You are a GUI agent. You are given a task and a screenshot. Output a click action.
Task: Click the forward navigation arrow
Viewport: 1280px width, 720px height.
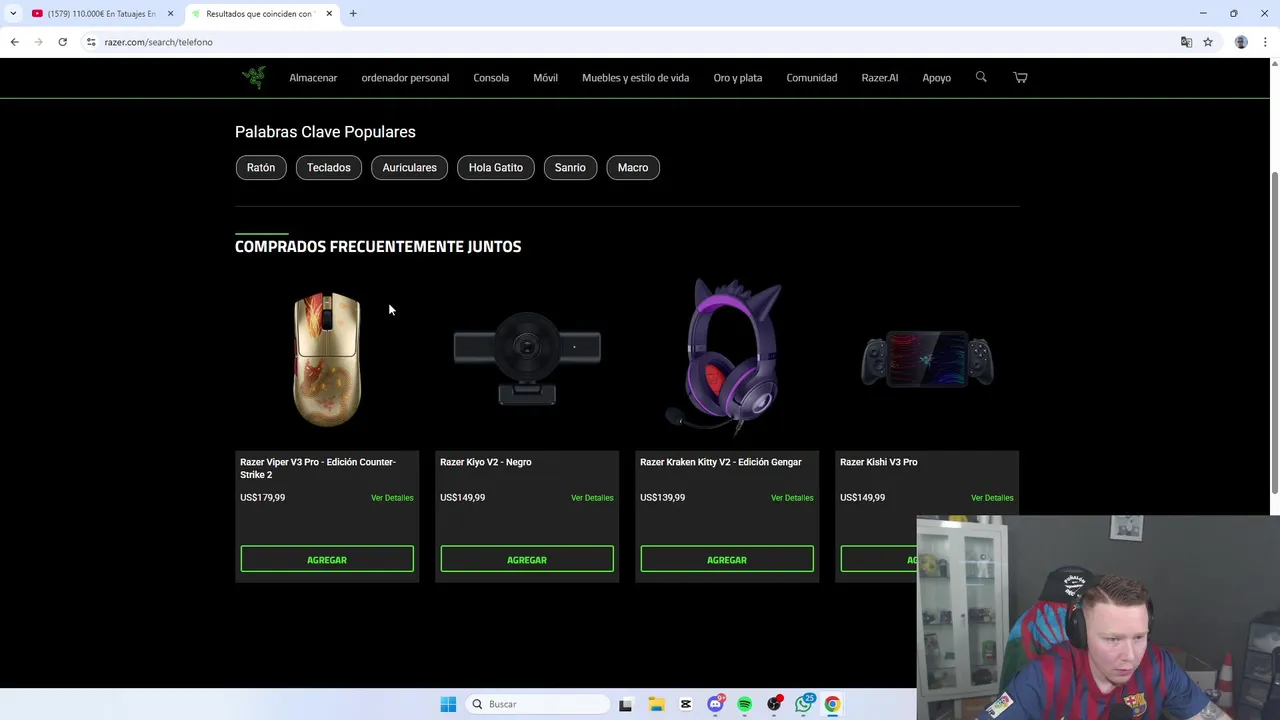coord(38,42)
